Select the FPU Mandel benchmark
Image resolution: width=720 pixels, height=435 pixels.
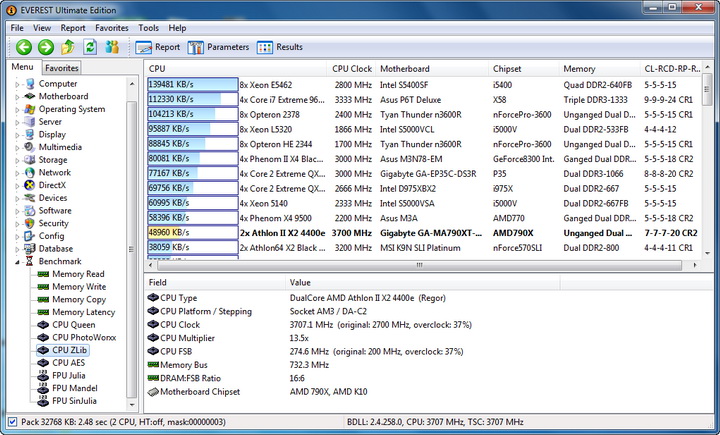tap(75, 388)
